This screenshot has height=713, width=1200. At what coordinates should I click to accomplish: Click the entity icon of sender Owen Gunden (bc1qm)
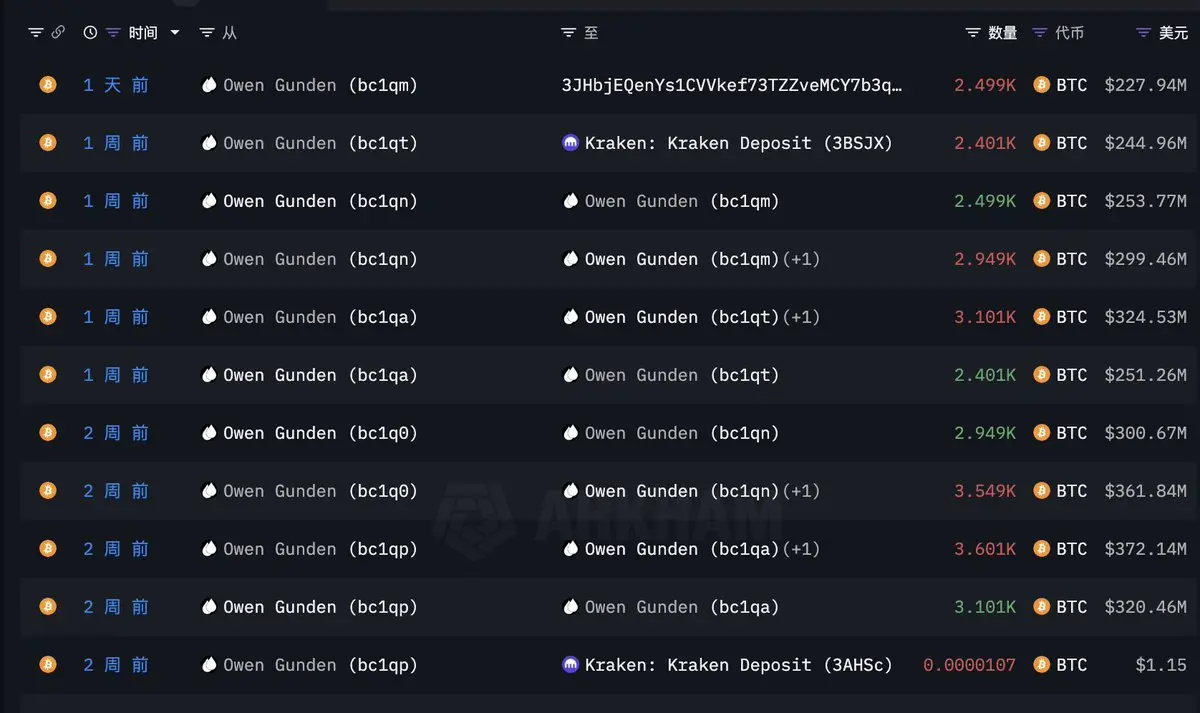209,85
